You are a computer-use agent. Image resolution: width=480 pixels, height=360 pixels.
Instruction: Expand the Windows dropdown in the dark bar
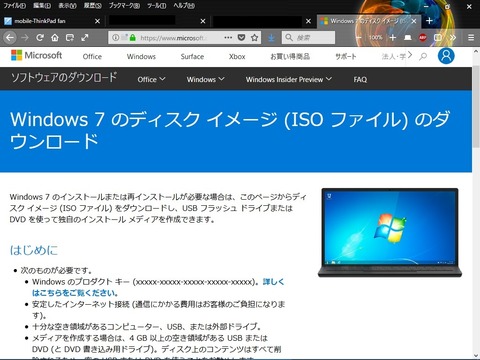click(x=205, y=79)
